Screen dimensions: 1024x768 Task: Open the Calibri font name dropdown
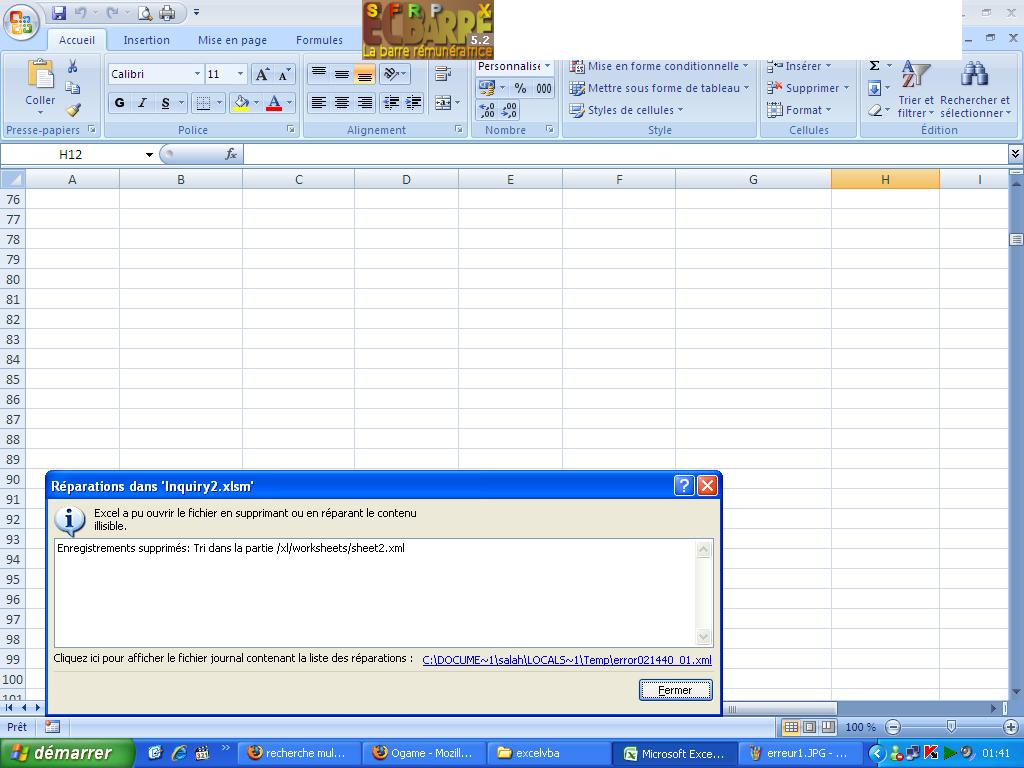tap(197, 74)
